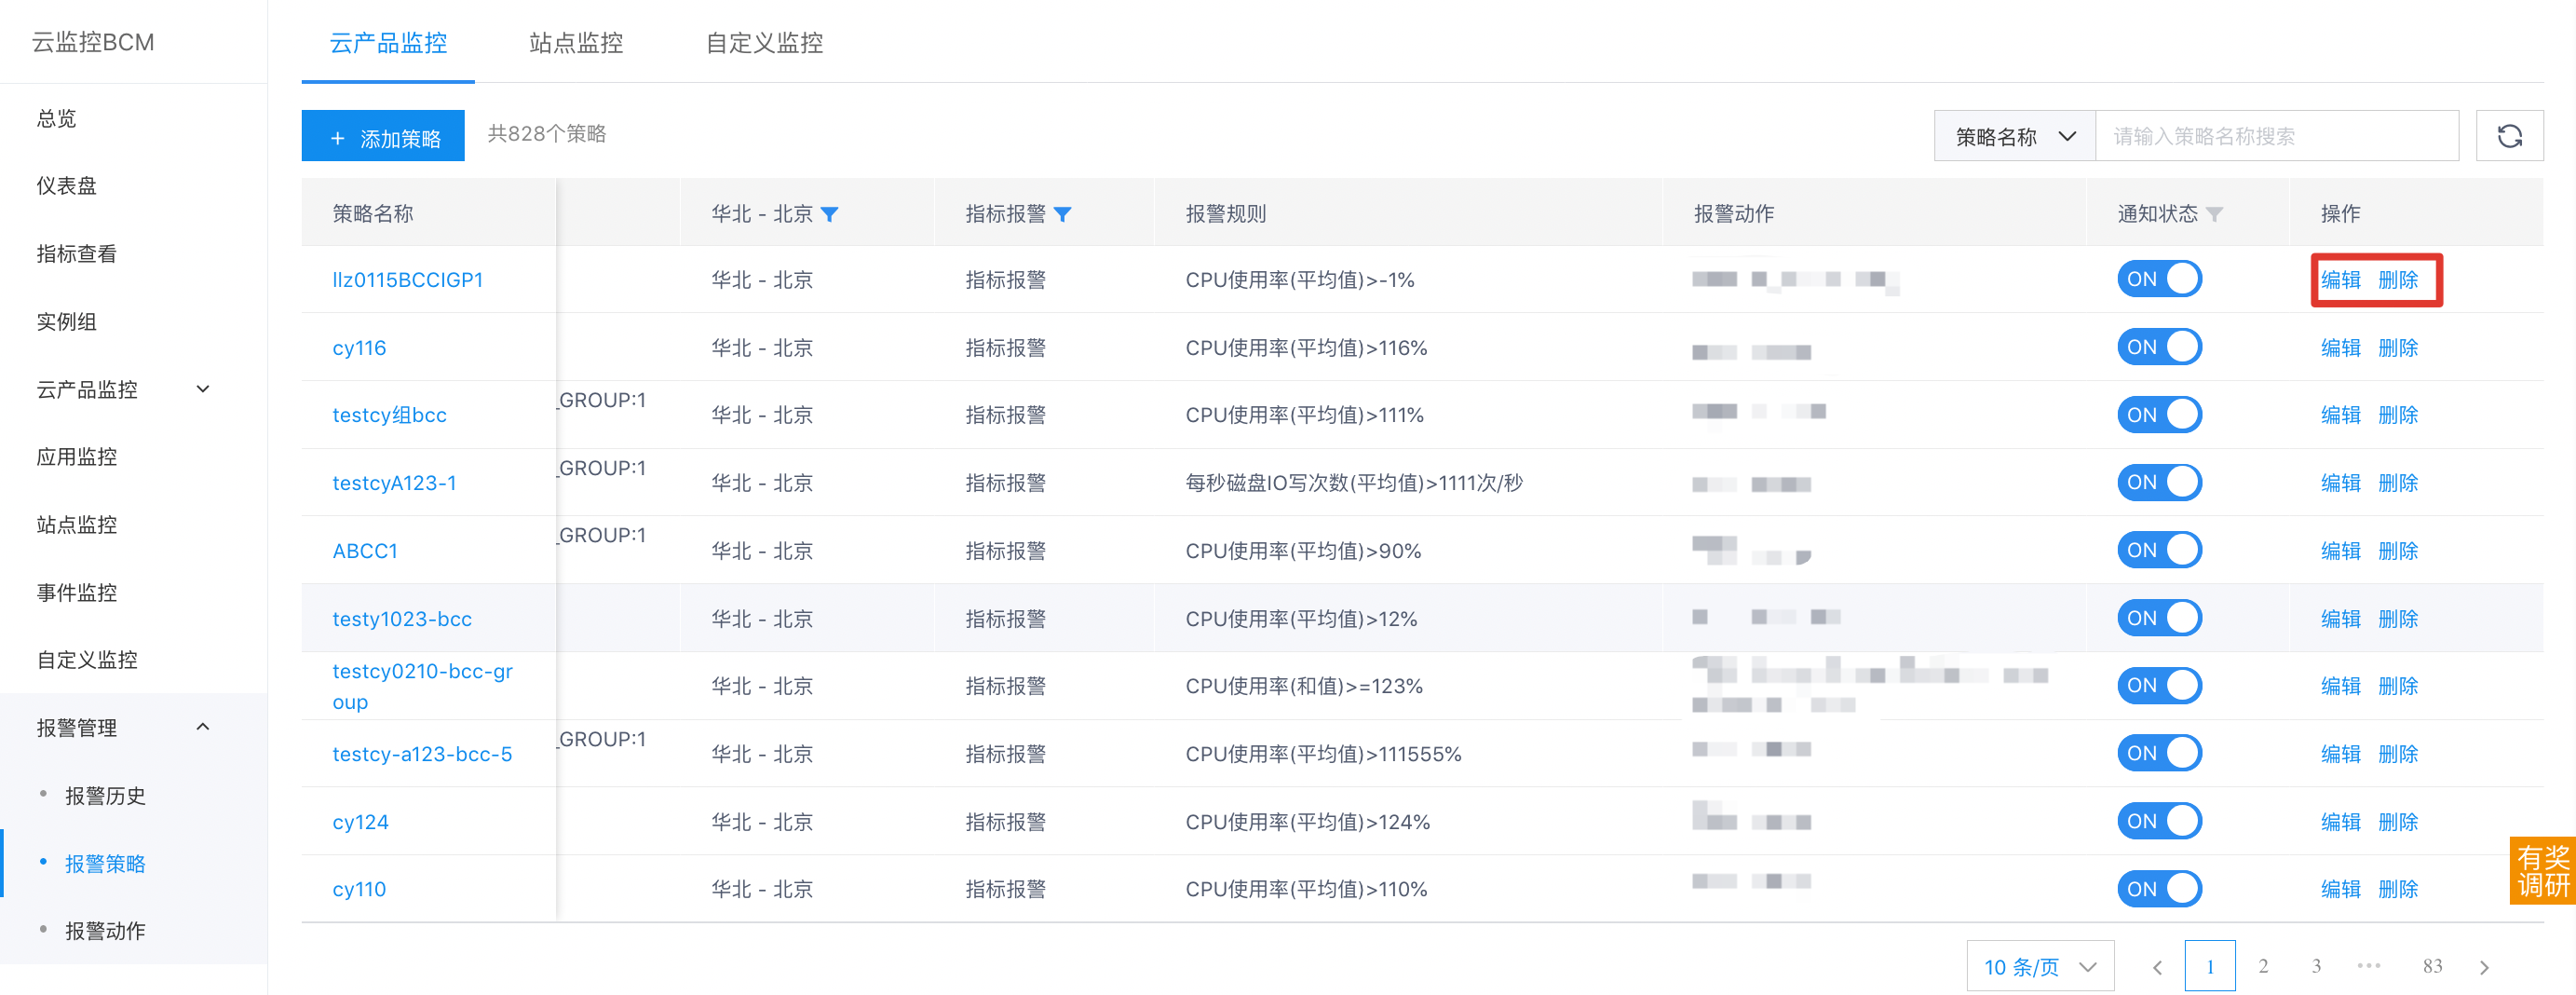This screenshot has height=995, width=2576.
Task: Go to page 83
Action: pos(2432,966)
